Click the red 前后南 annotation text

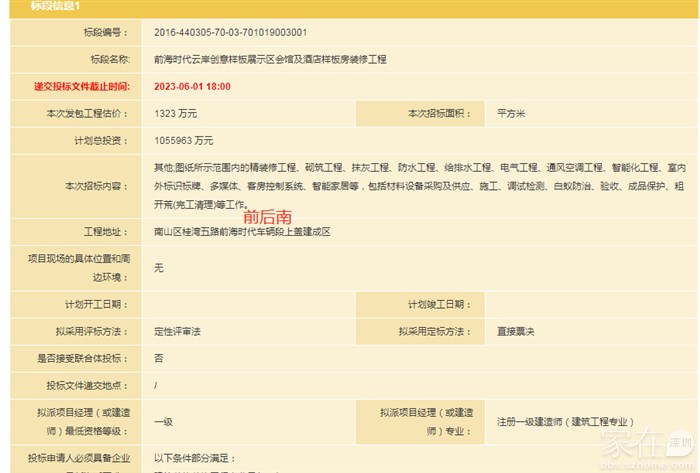(x=268, y=215)
